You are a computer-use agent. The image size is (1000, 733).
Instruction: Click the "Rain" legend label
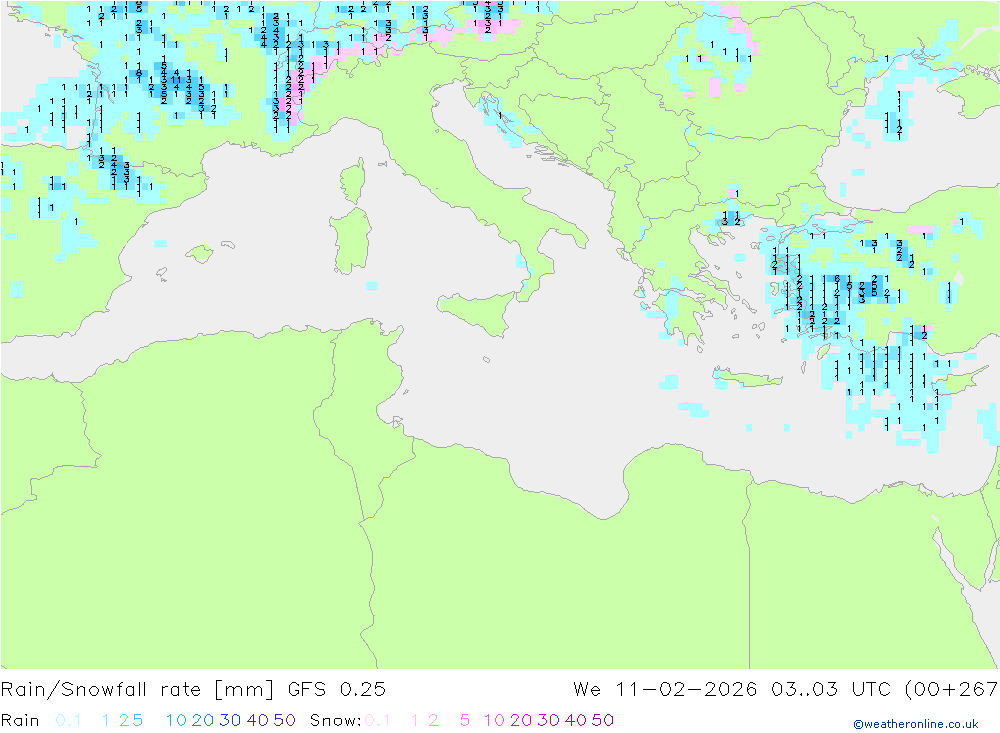pyautogui.click(x=20, y=720)
